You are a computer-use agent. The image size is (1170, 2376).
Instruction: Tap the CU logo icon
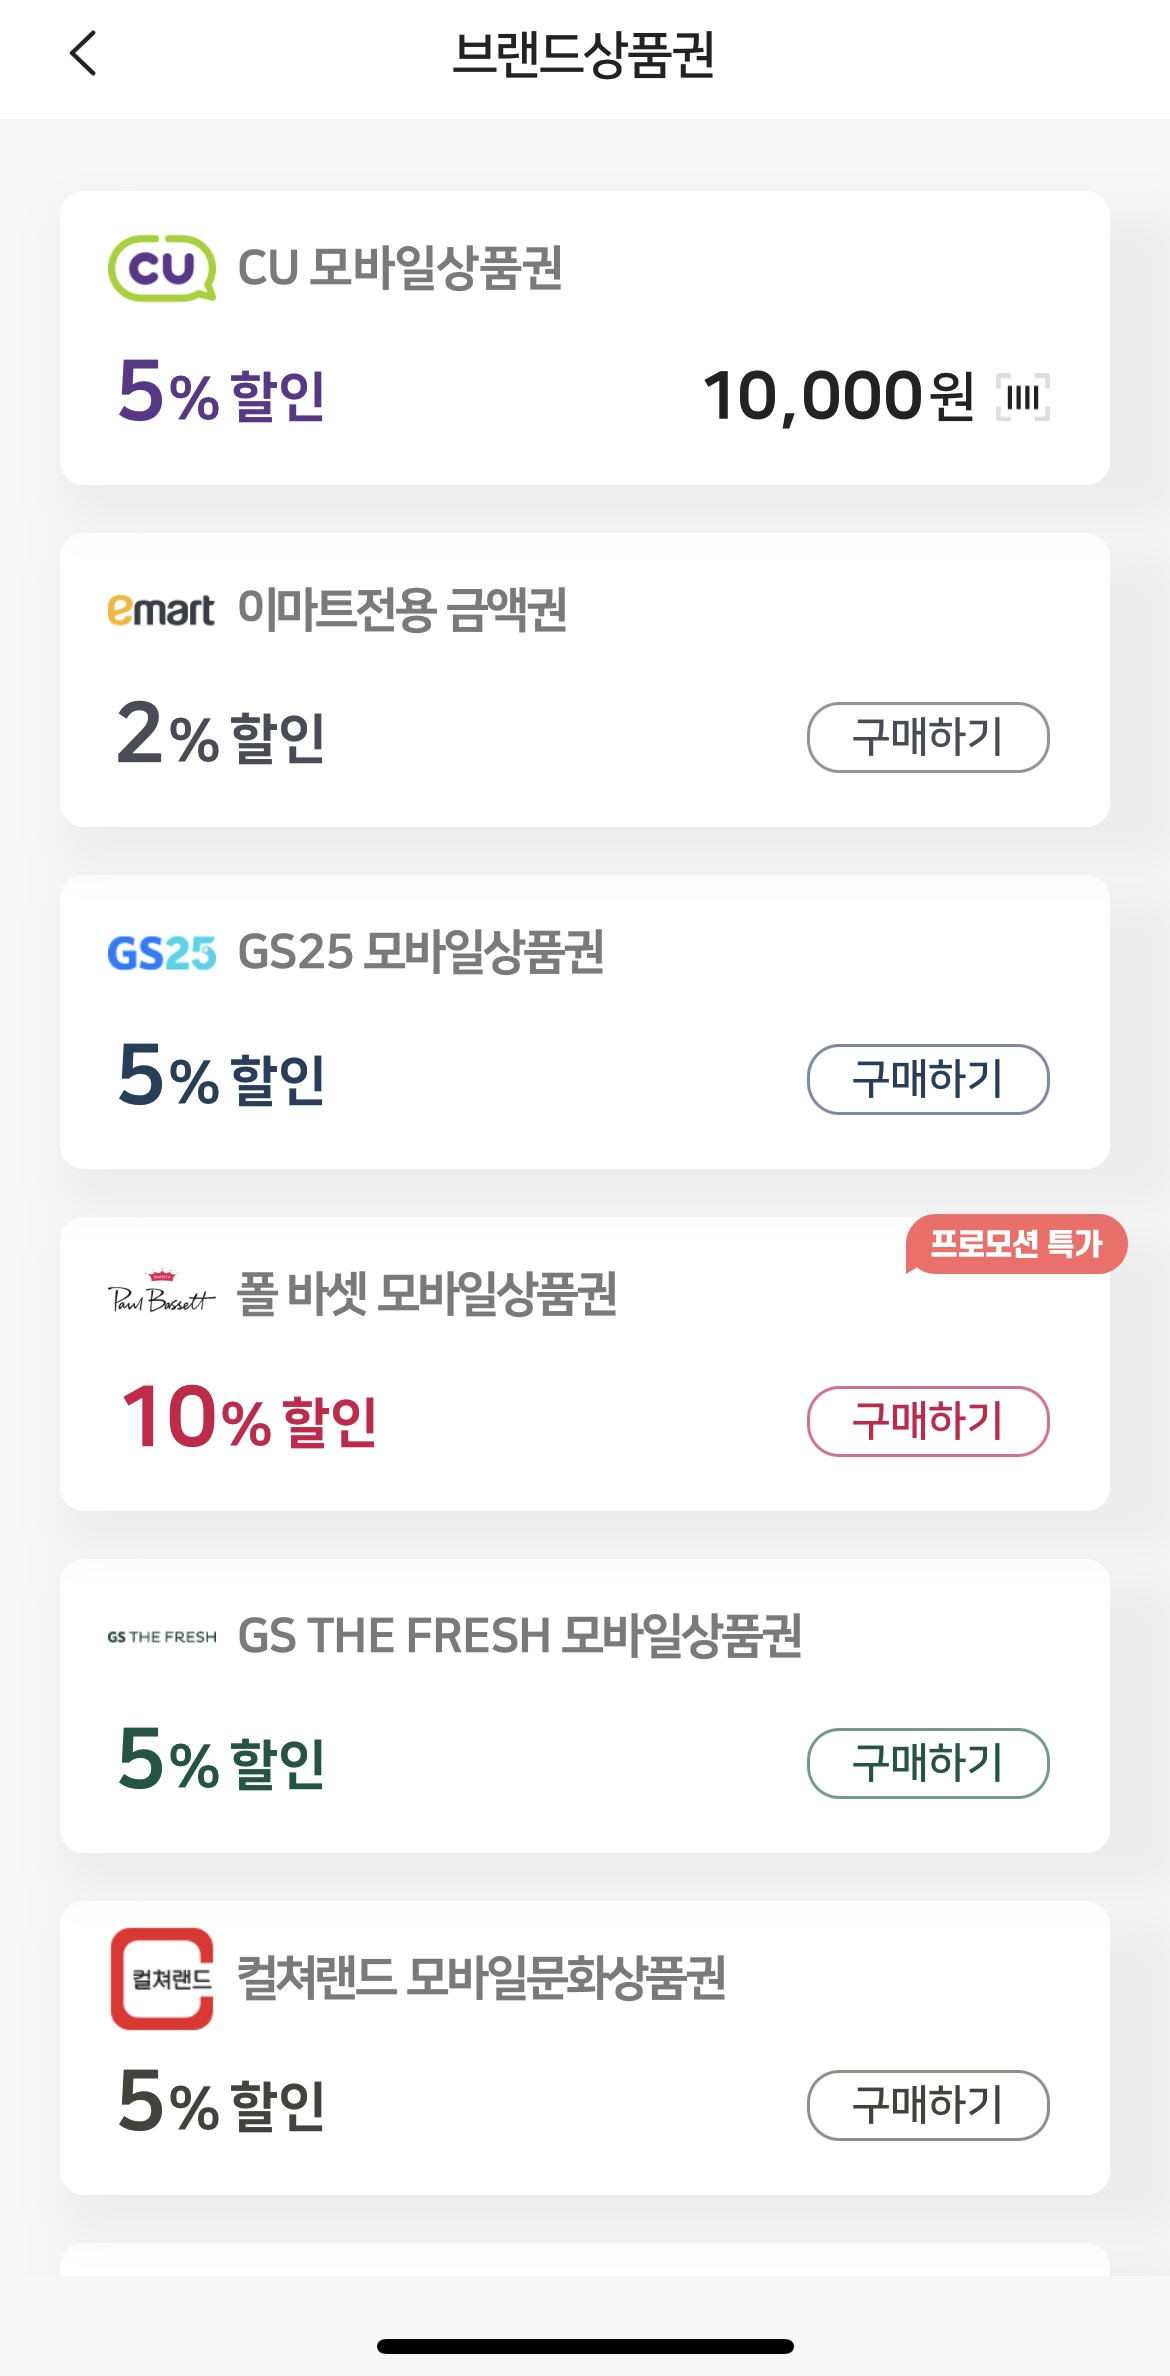click(162, 267)
